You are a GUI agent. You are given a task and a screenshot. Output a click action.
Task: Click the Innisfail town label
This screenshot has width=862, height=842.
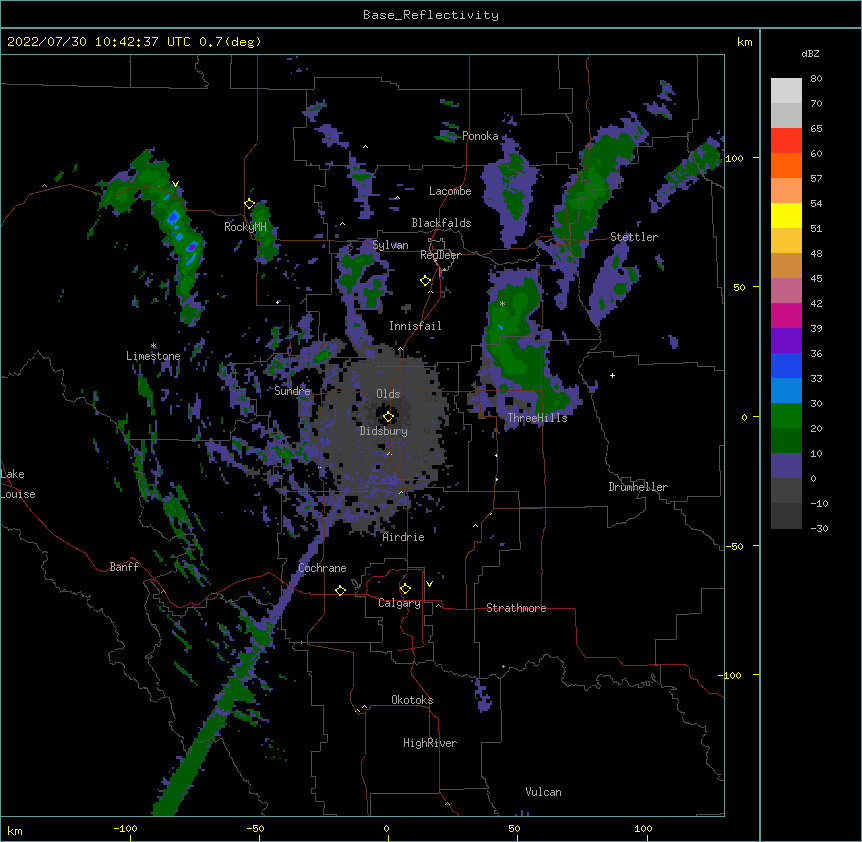click(x=415, y=326)
